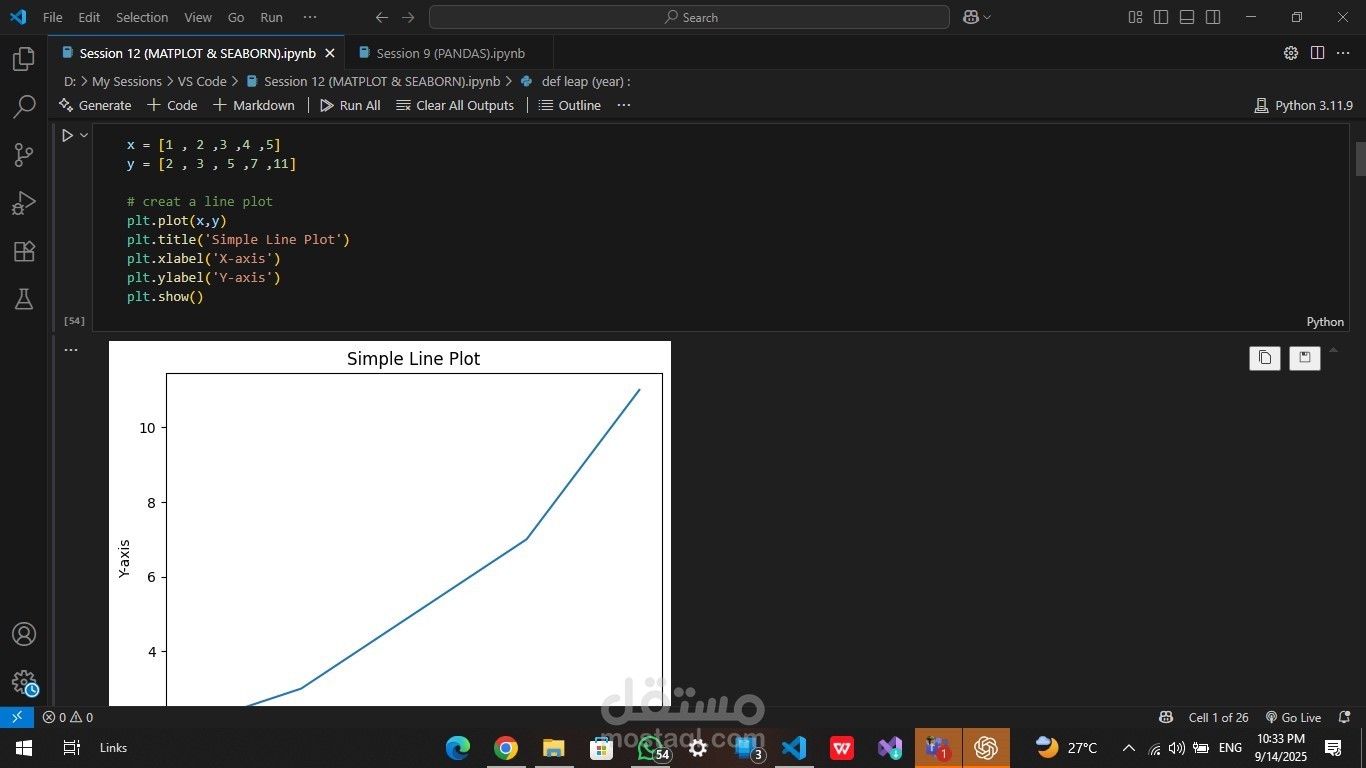Copy the plot output with the copy icon
Viewport: 1366px width, 768px height.
[1265, 358]
